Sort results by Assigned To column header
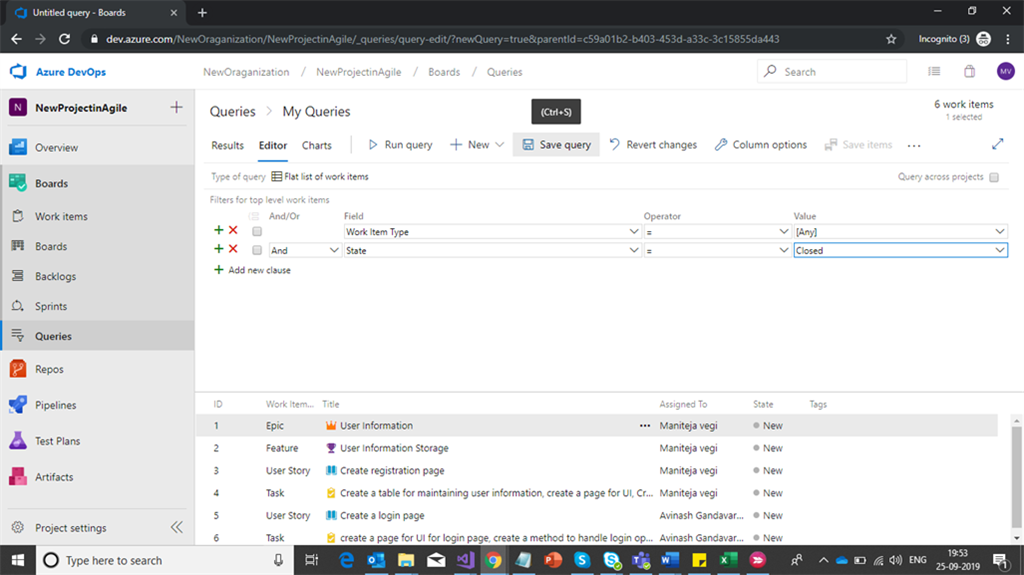This screenshot has width=1024, height=575. pos(683,404)
